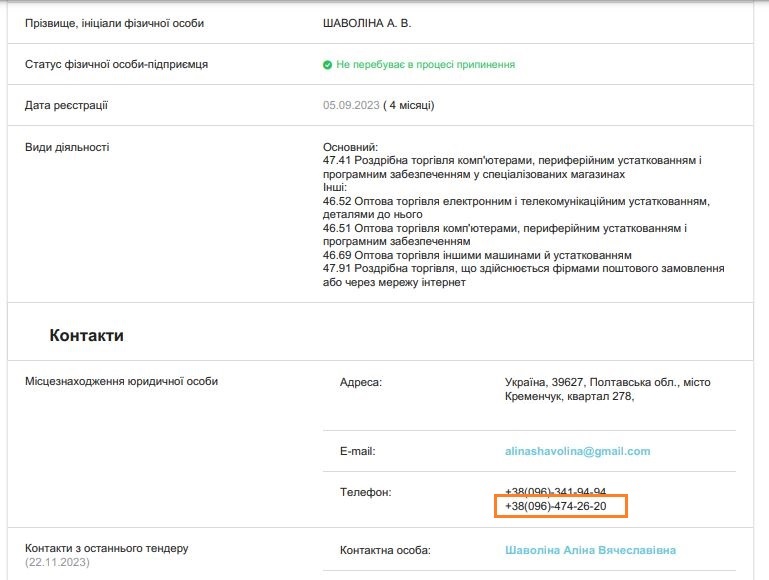Click the activity 46.69 Оптова торгівля іншими машинами
Screen dimensions: 769x580
click(477, 255)
